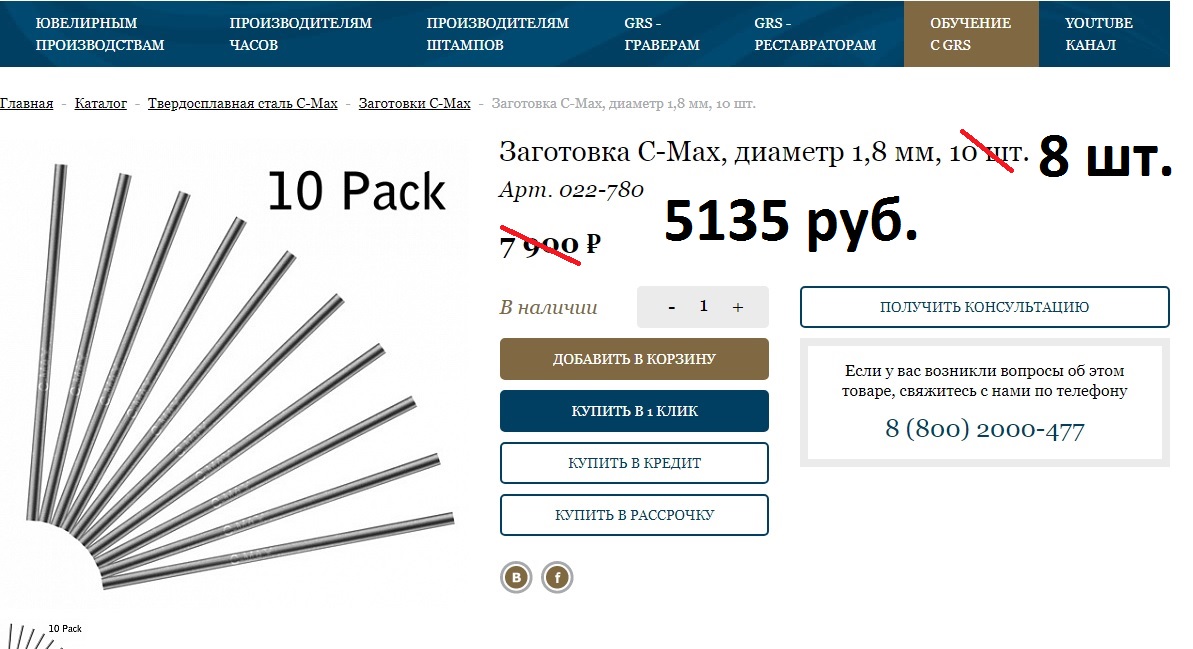Choose Купить в рассрочку option
This screenshot has height=649, width=1193.
click(635, 515)
